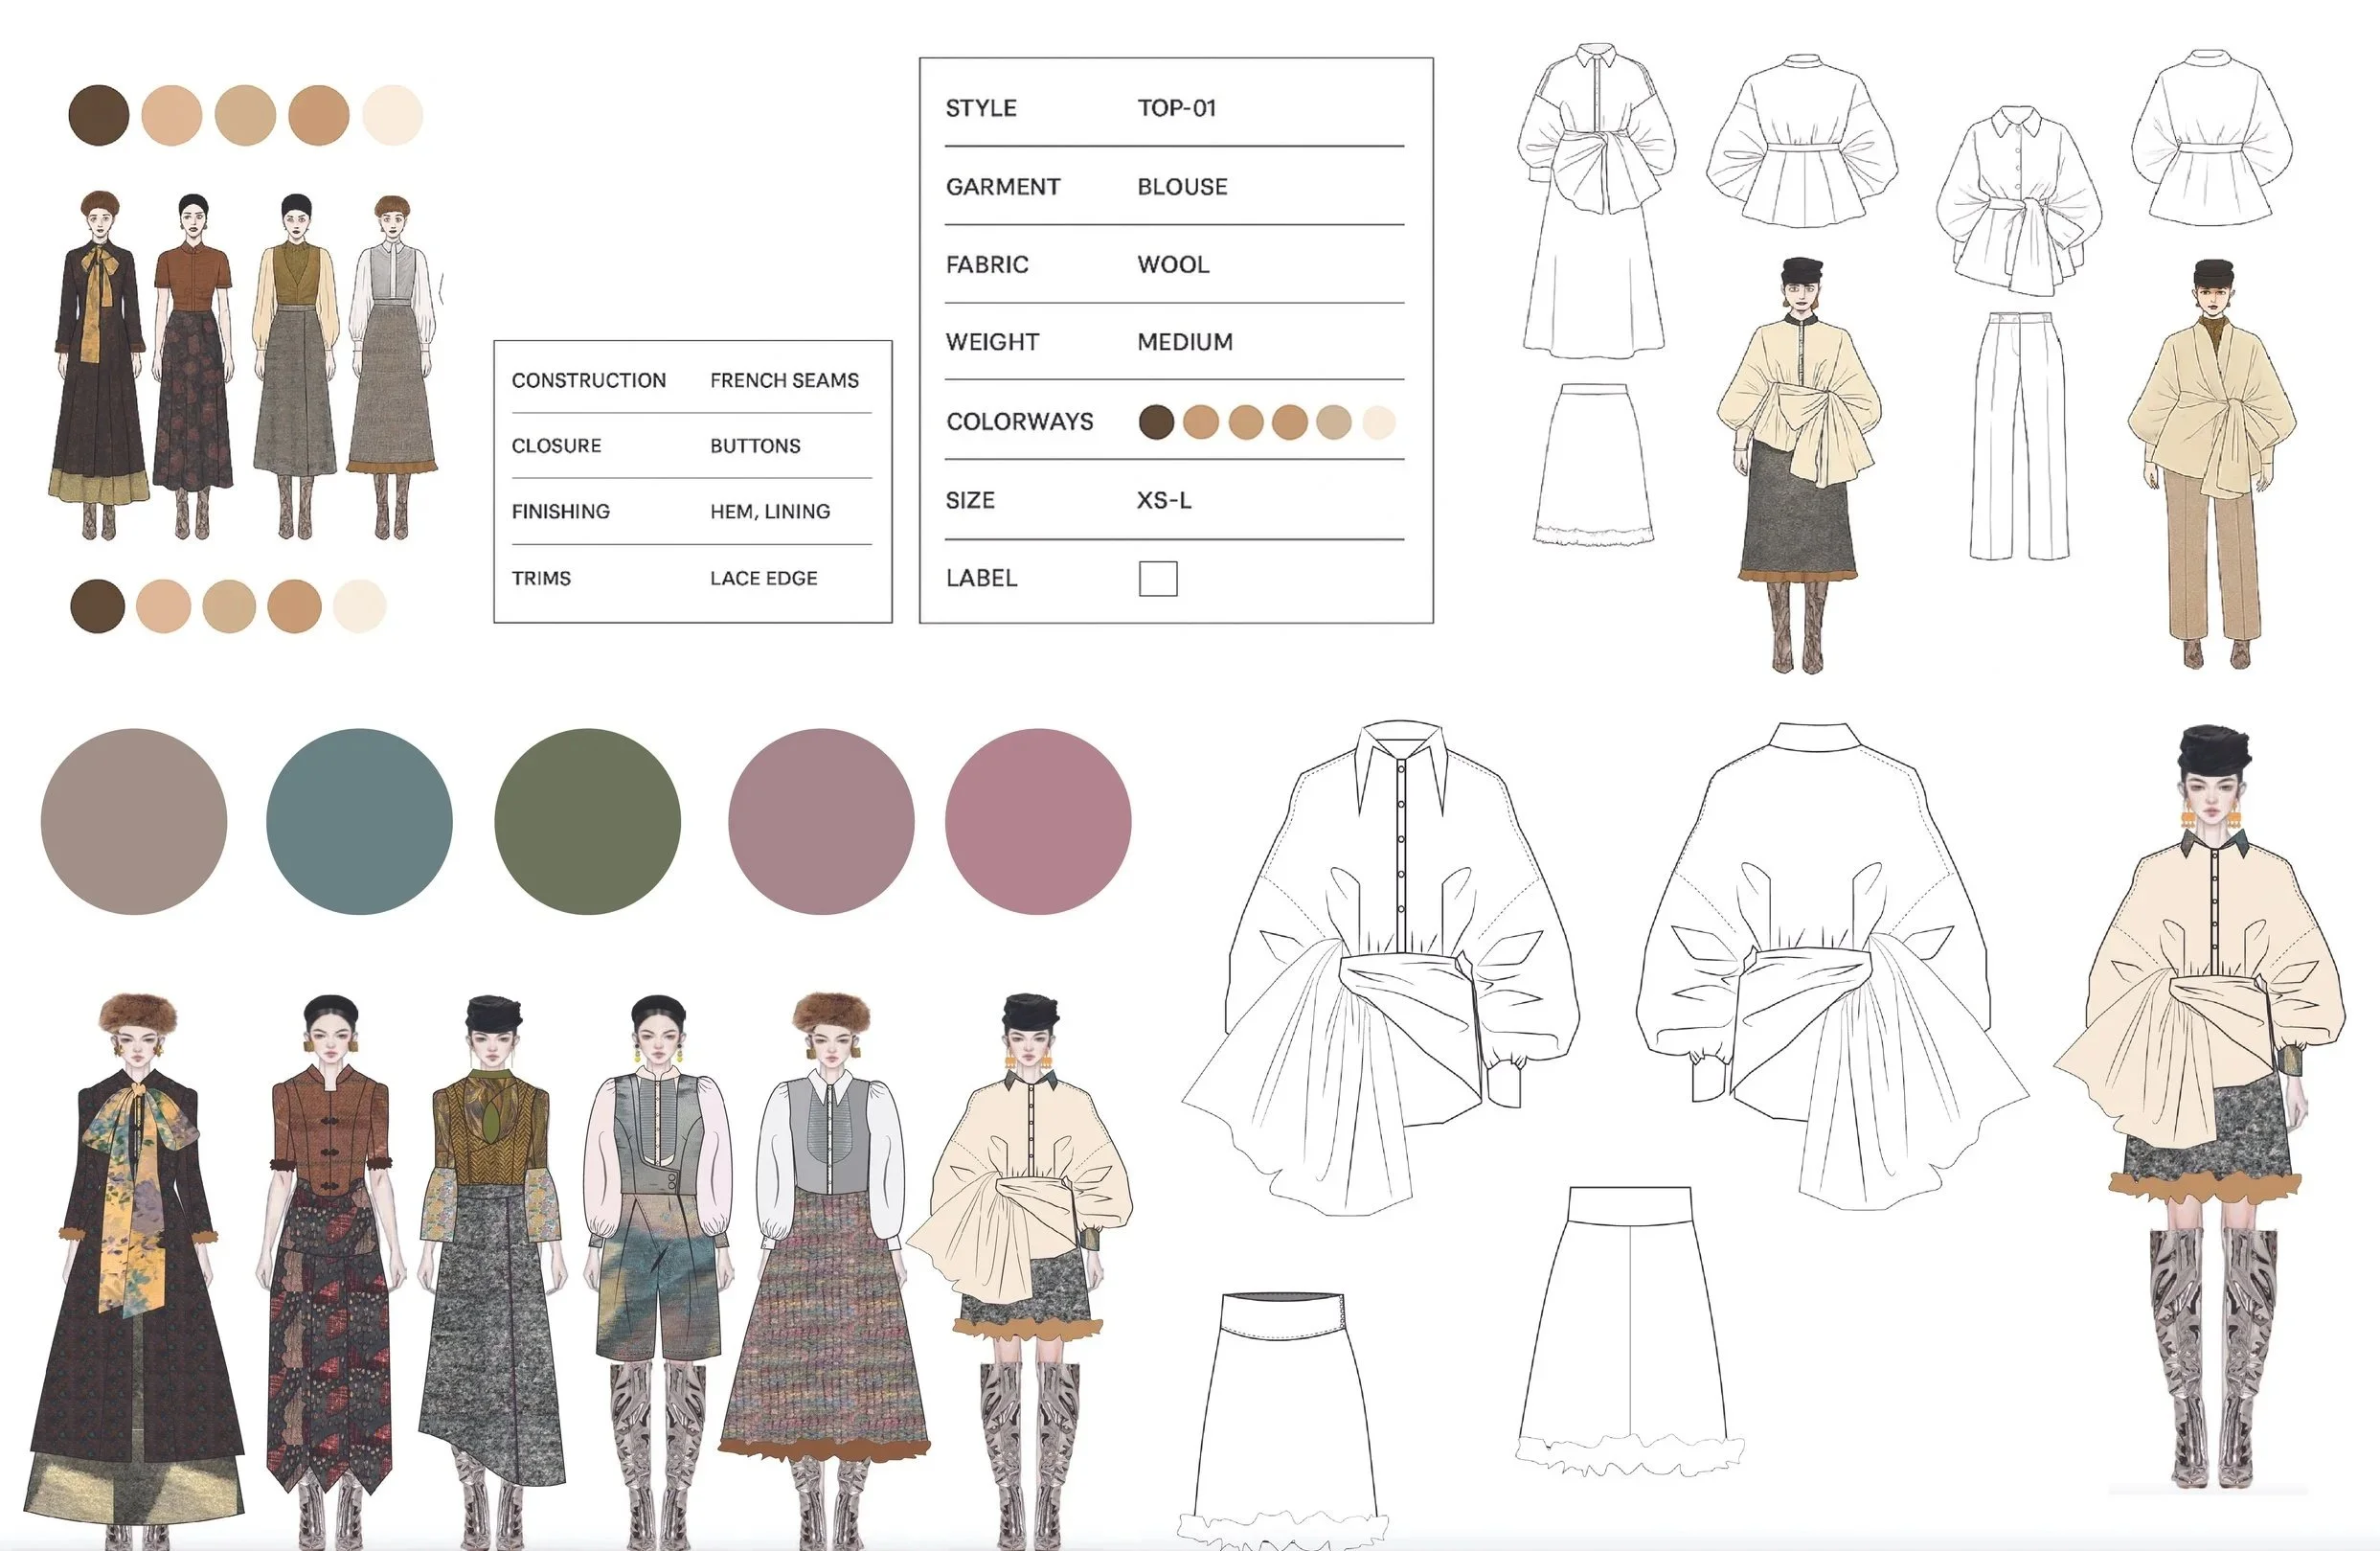This screenshot has height=1551, width=2380.
Task: Click the TOP-01 style value
Action: (x=1177, y=108)
